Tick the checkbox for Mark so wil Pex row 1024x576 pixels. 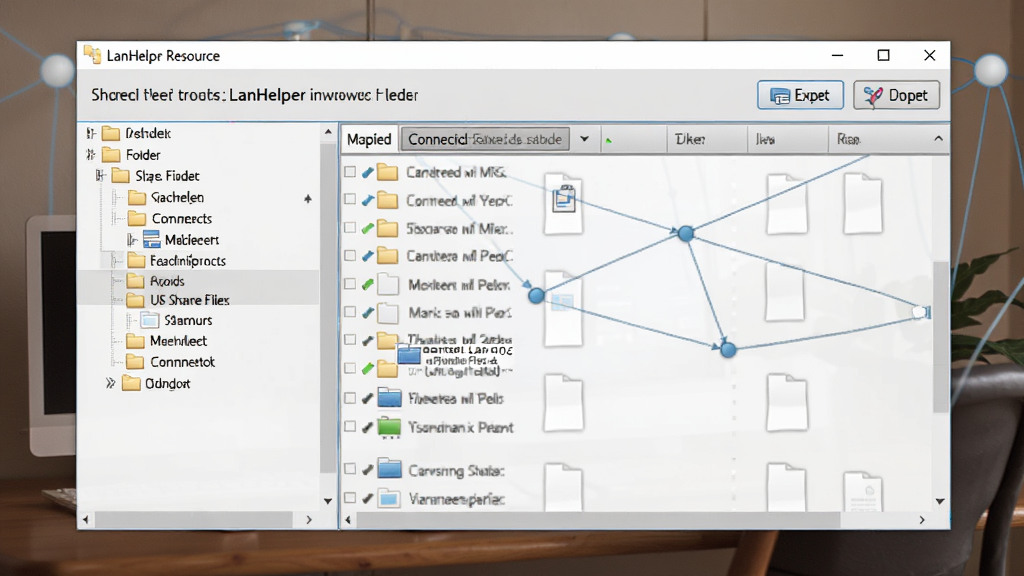tap(350, 312)
